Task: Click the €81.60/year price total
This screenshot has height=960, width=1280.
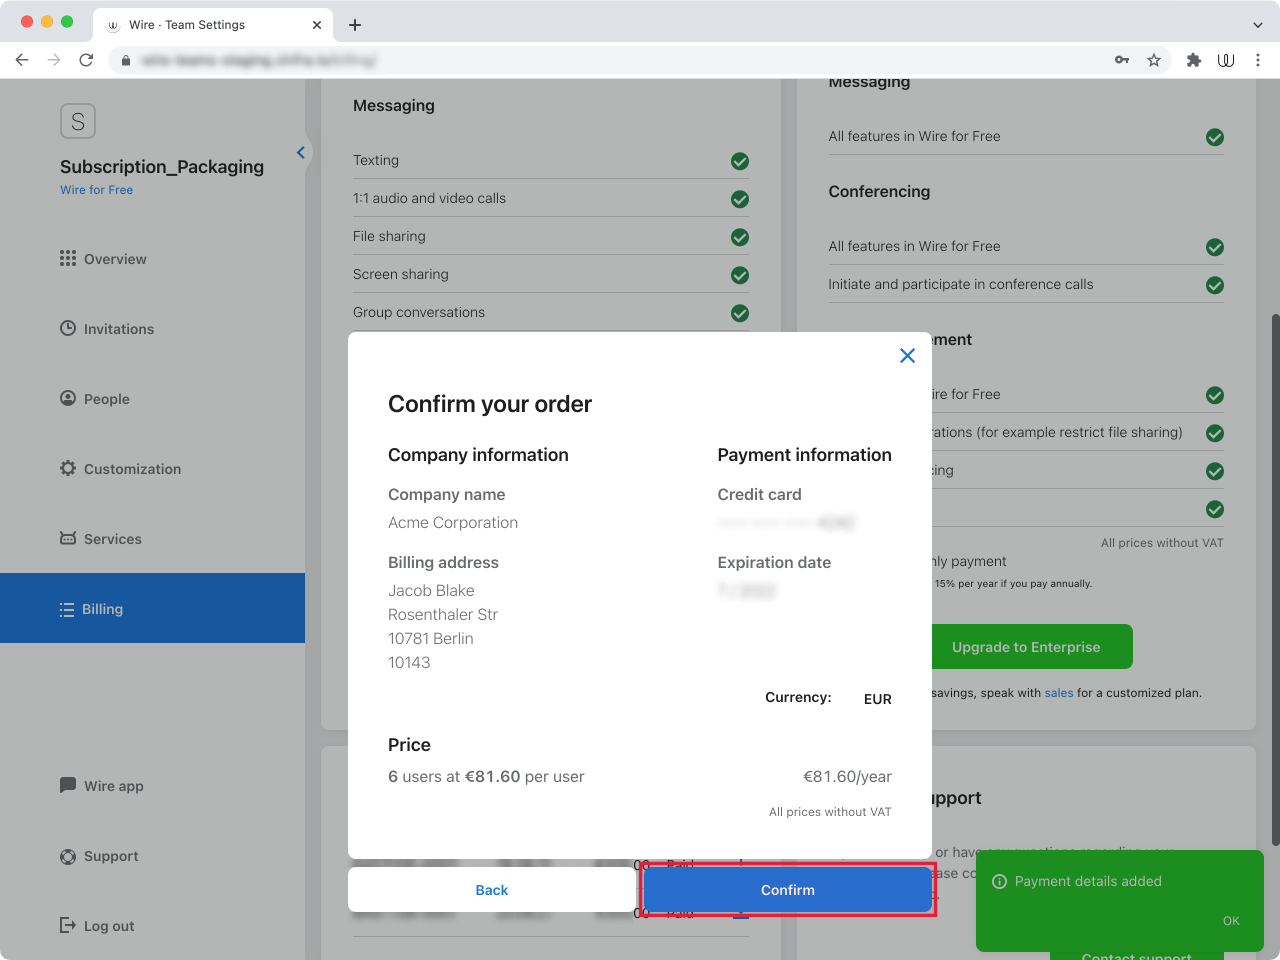Action: [x=847, y=777]
